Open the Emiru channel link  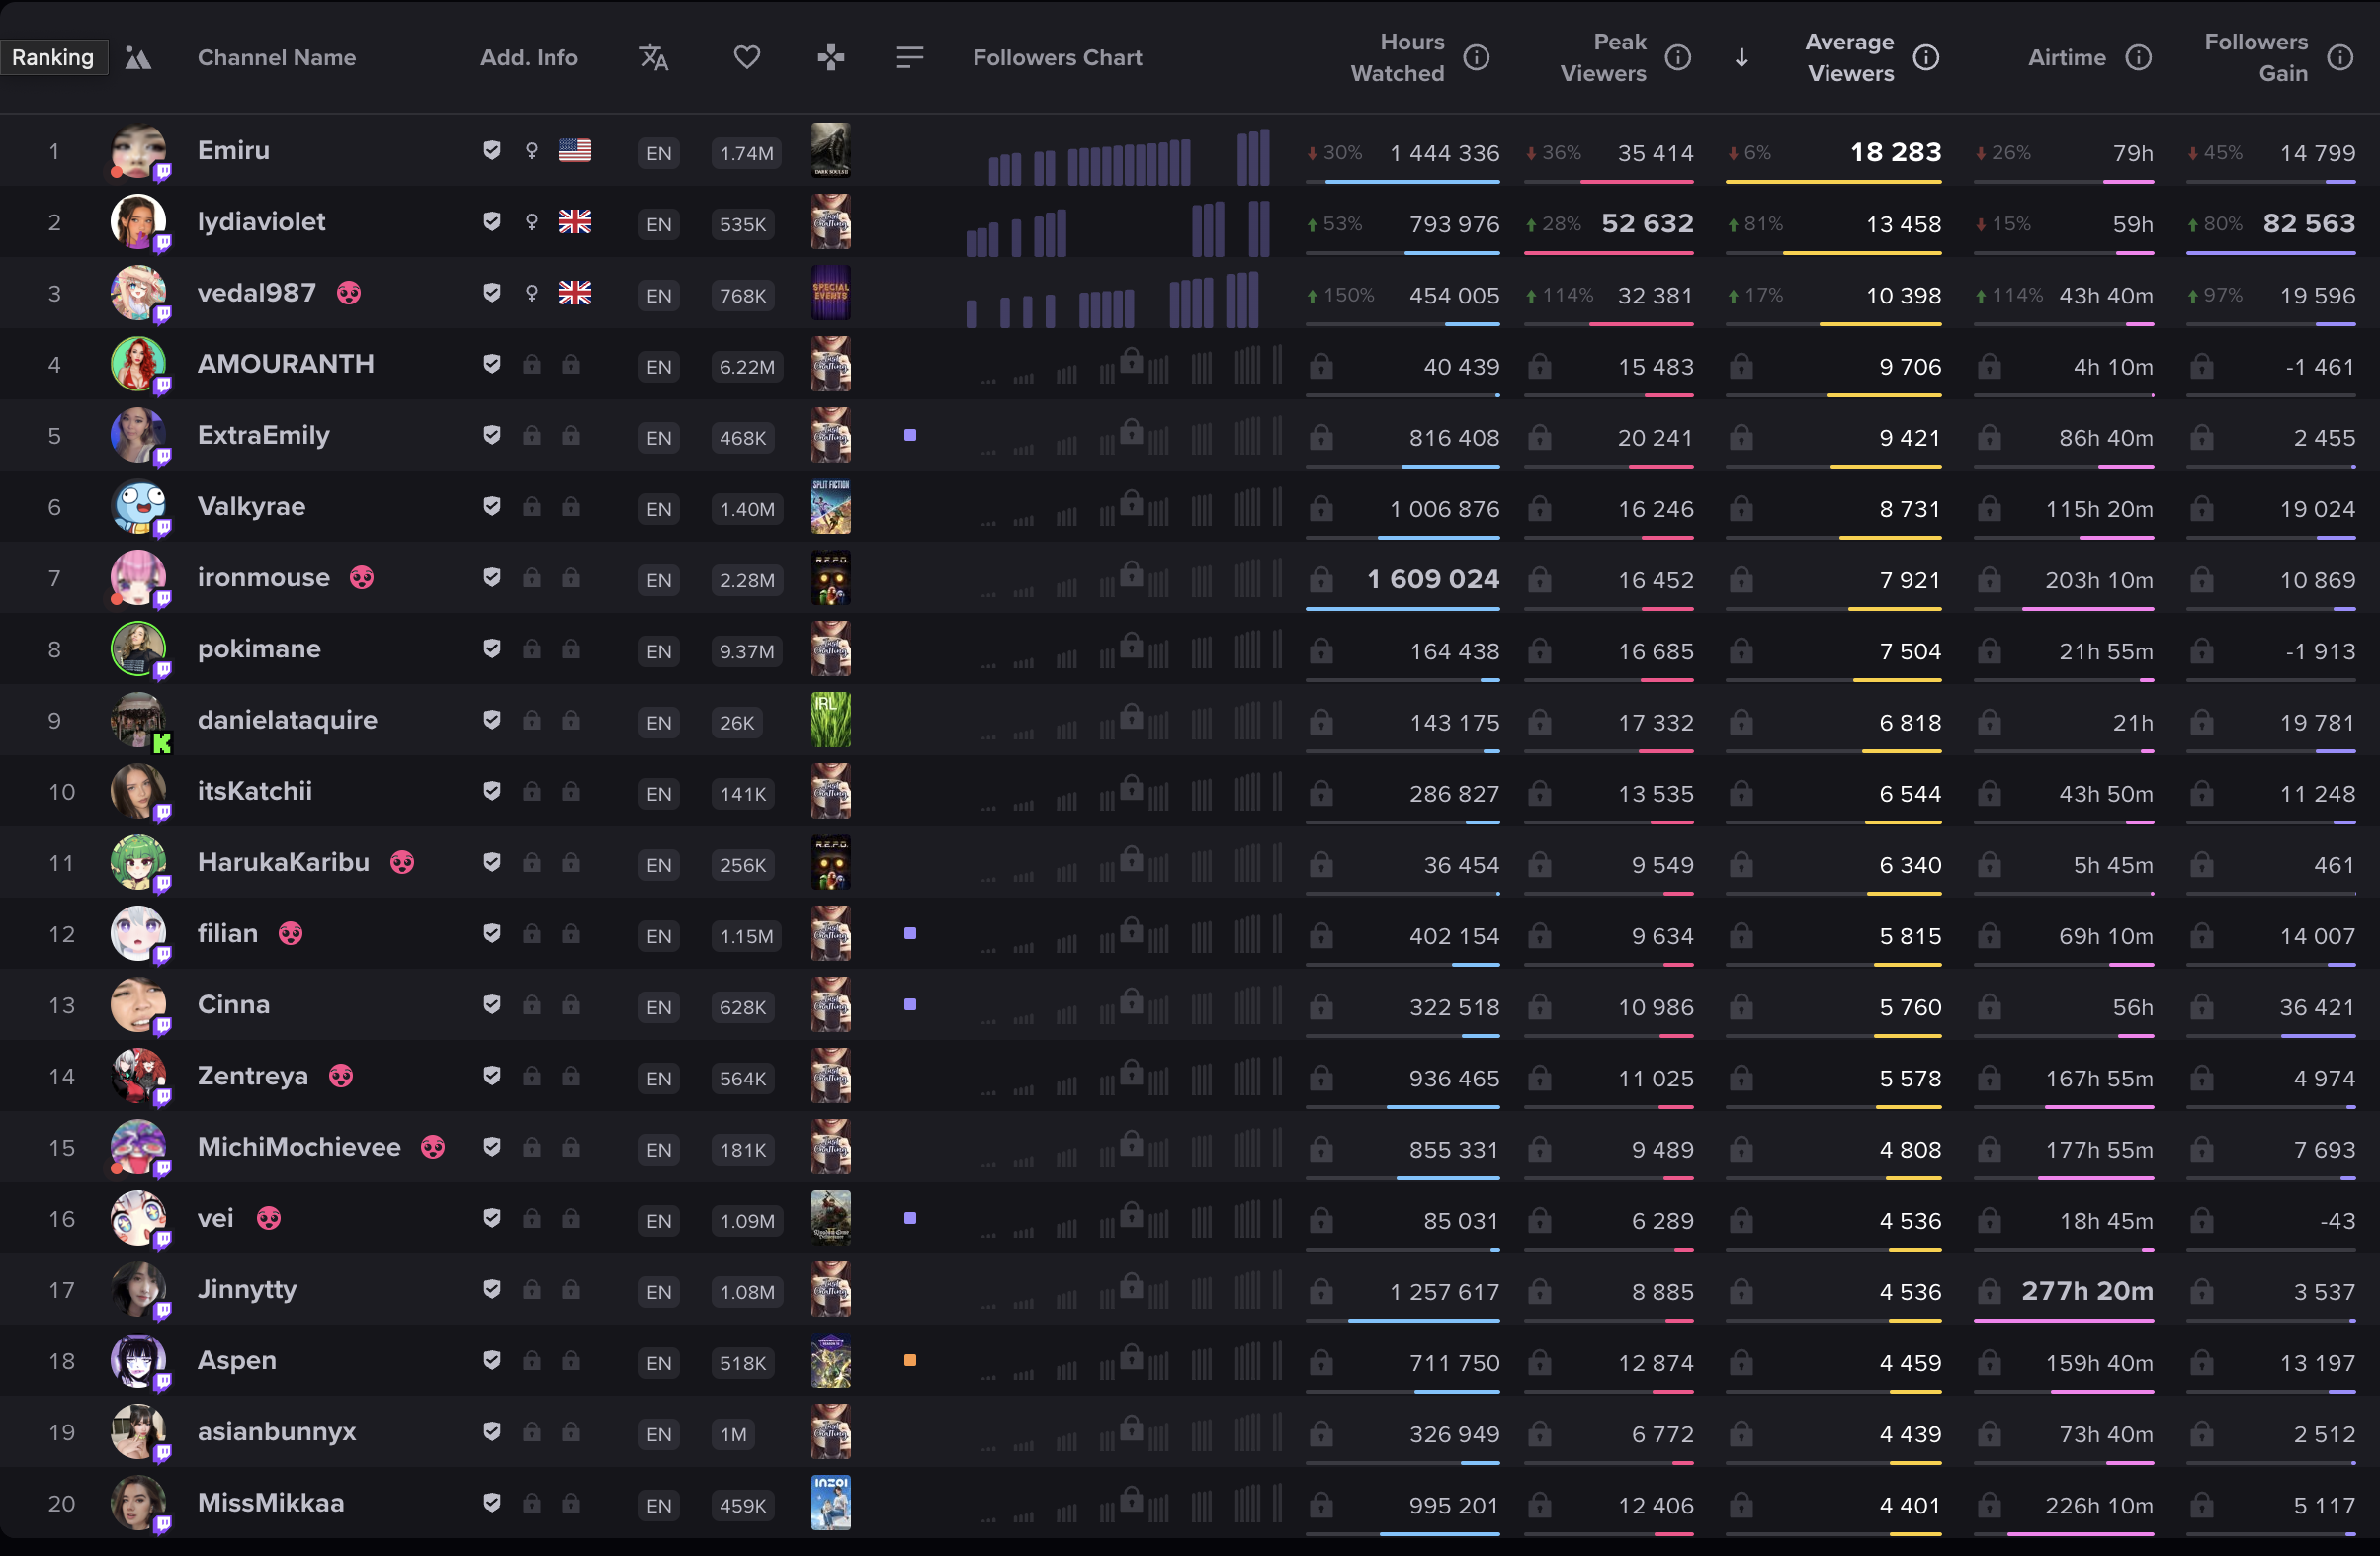point(233,151)
